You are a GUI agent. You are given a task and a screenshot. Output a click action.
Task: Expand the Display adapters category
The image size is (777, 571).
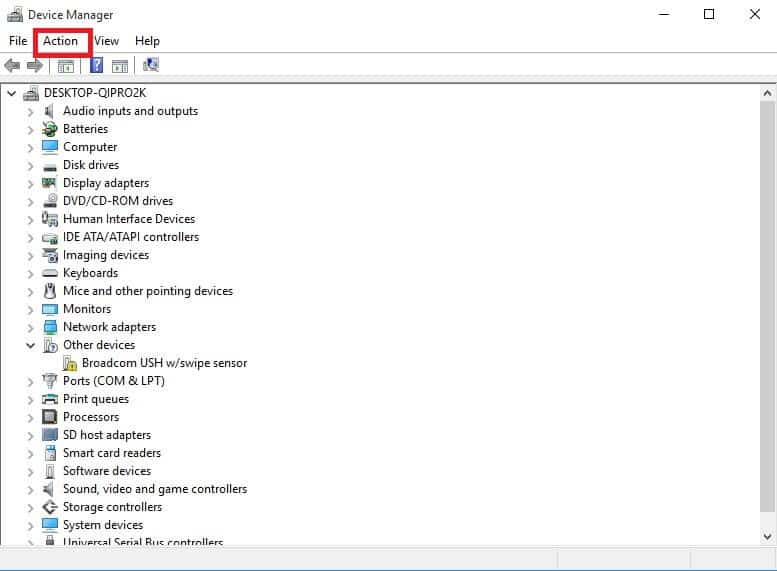[30, 184]
